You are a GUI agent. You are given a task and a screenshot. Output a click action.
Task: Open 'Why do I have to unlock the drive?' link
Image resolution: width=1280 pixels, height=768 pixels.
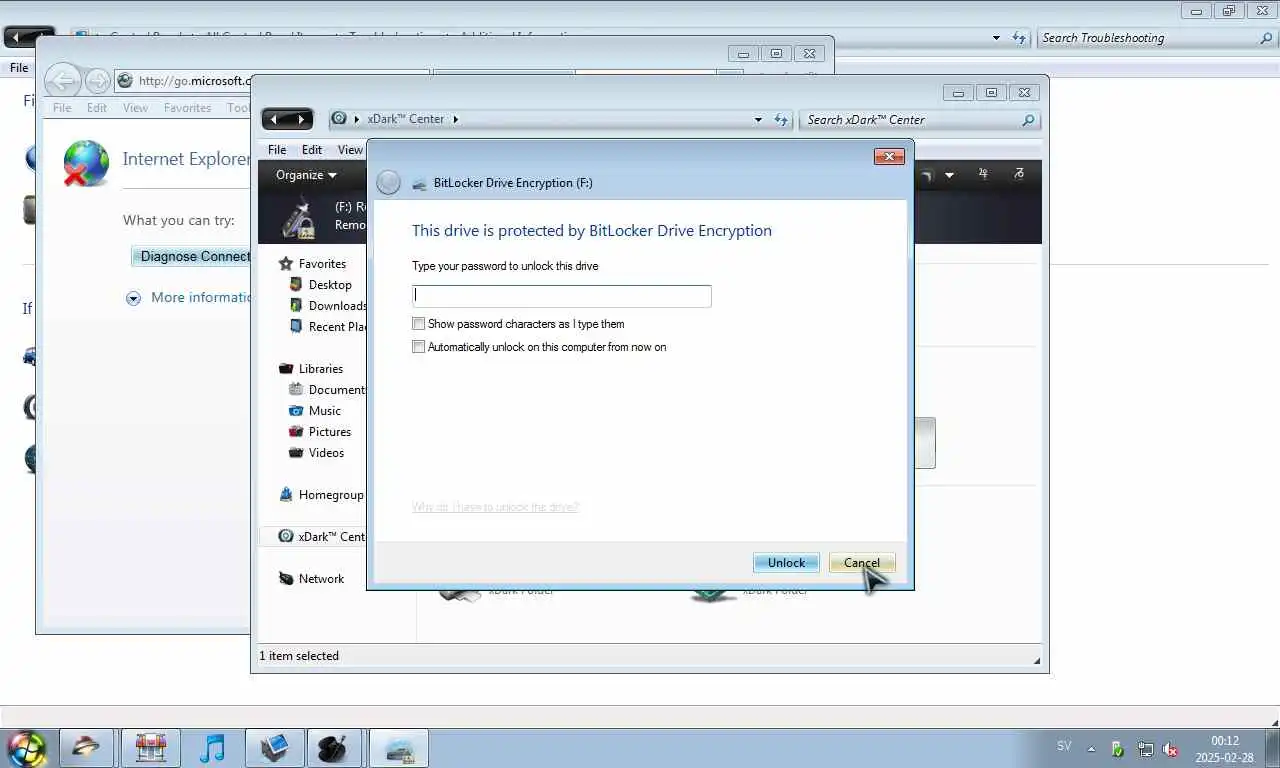pyautogui.click(x=495, y=507)
